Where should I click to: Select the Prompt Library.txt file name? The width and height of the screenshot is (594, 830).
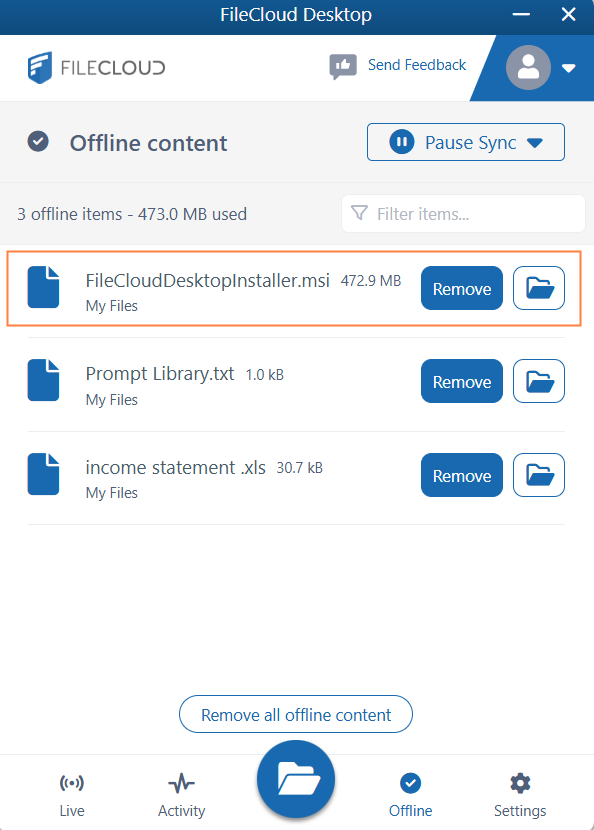click(x=160, y=374)
